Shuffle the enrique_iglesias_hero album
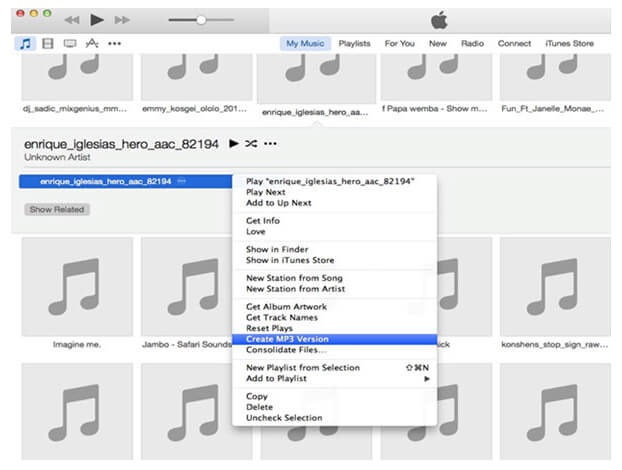The height and width of the screenshot is (470, 622). tap(251, 143)
